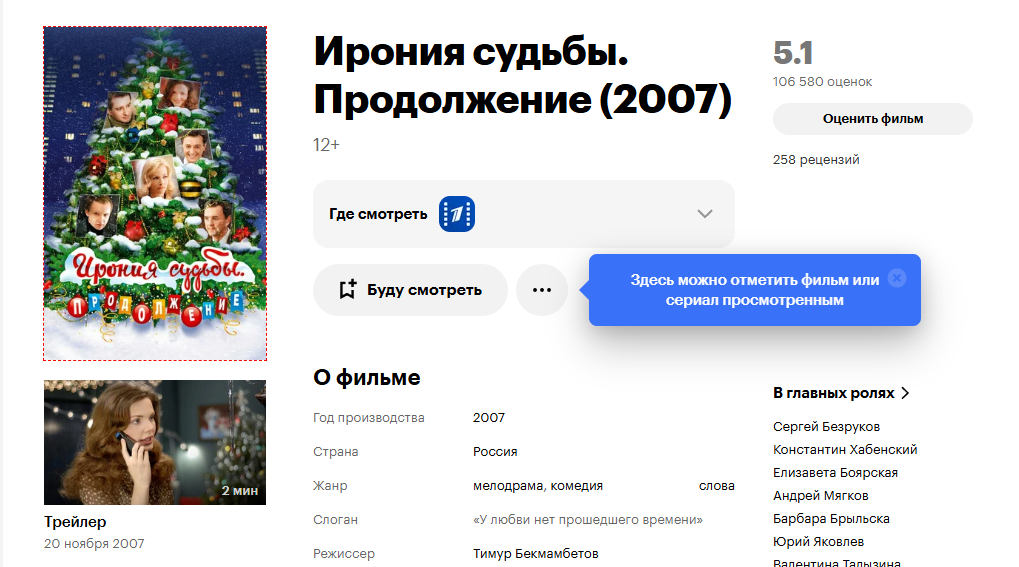Click the слова link in genre row
1019x567 pixels.
tap(717, 486)
